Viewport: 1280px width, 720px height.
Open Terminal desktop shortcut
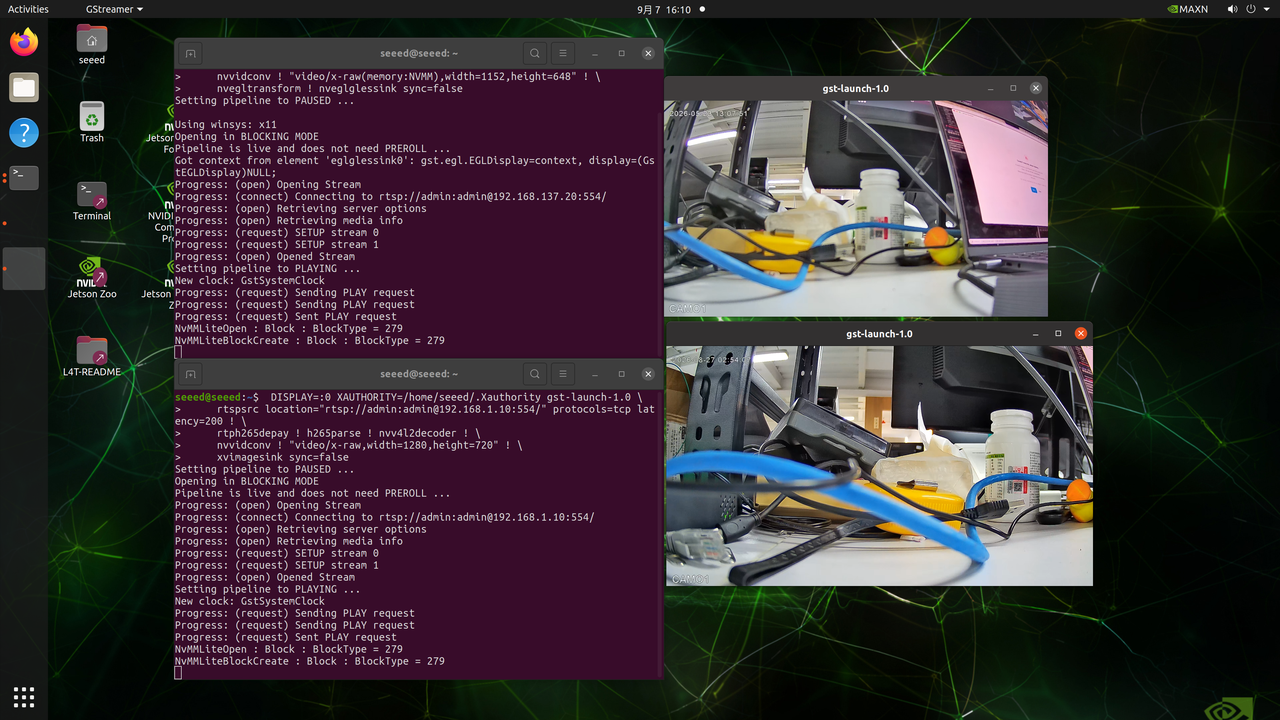(x=92, y=200)
